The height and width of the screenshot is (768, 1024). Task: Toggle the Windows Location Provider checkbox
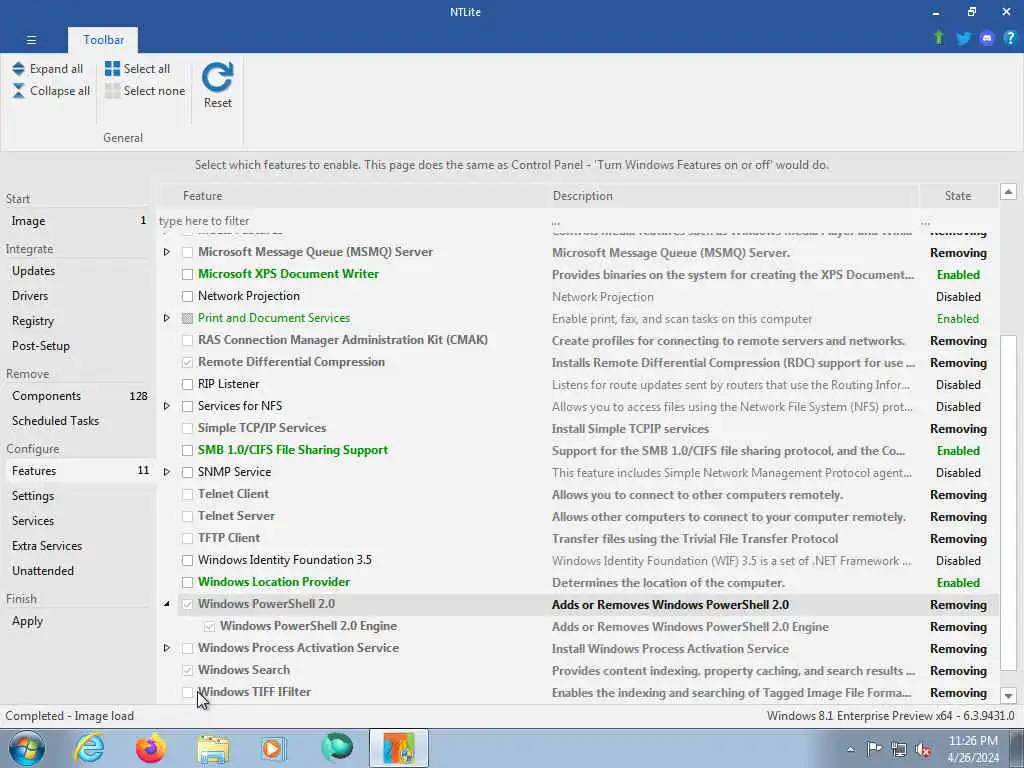[x=187, y=582]
